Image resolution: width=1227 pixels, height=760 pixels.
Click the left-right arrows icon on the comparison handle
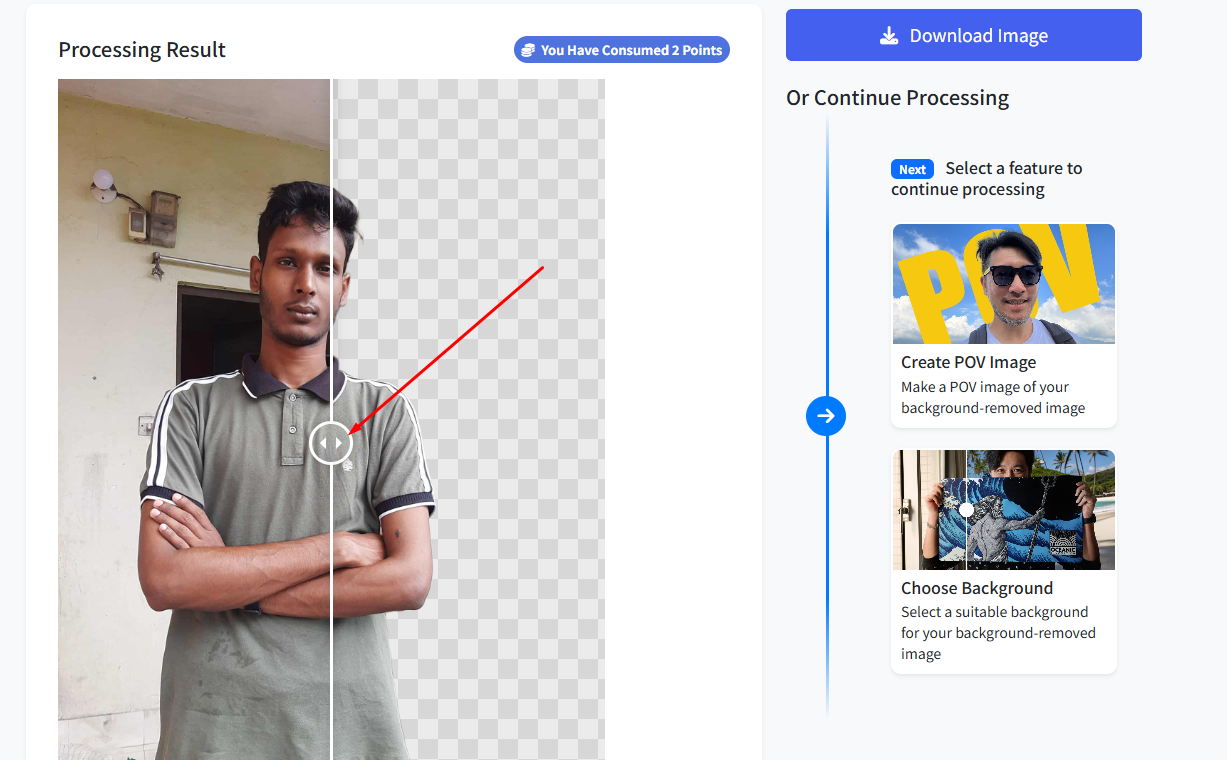tap(330, 443)
